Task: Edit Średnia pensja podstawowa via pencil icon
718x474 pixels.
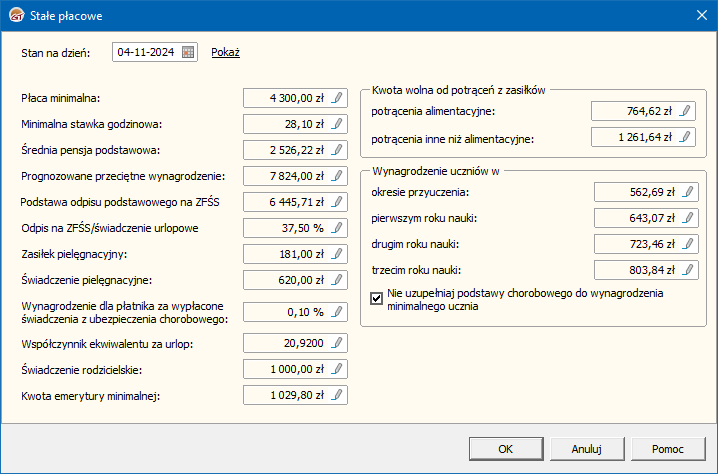Action: click(337, 150)
